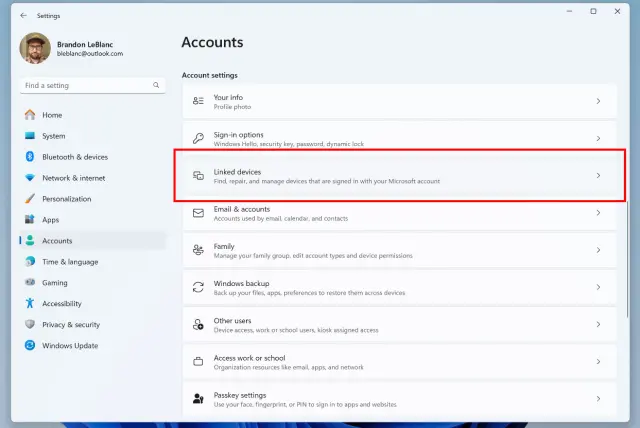Click the Windows backup icon

198,287
